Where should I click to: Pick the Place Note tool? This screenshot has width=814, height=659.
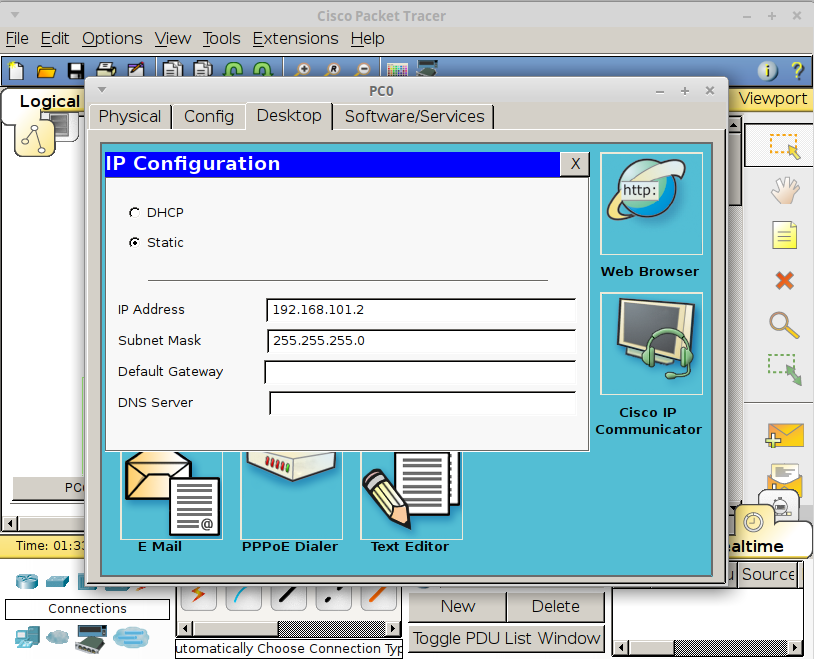(x=784, y=235)
